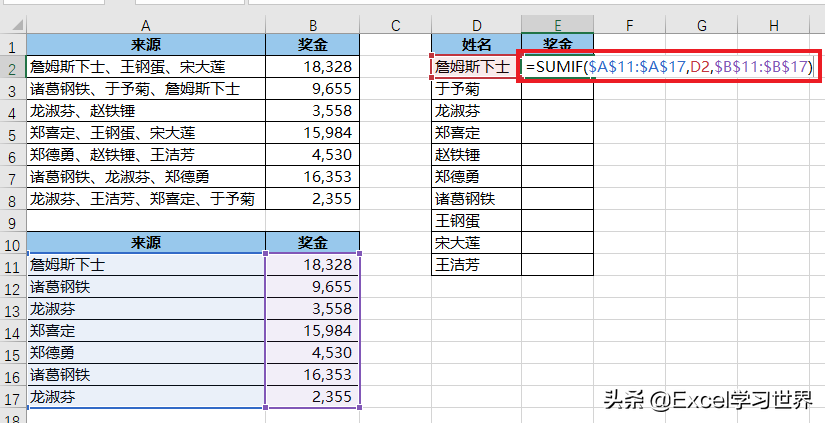This screenshot has height=423, width=825.
Task: Click 王钢蛋 in column D
Action: click(477, 221)
